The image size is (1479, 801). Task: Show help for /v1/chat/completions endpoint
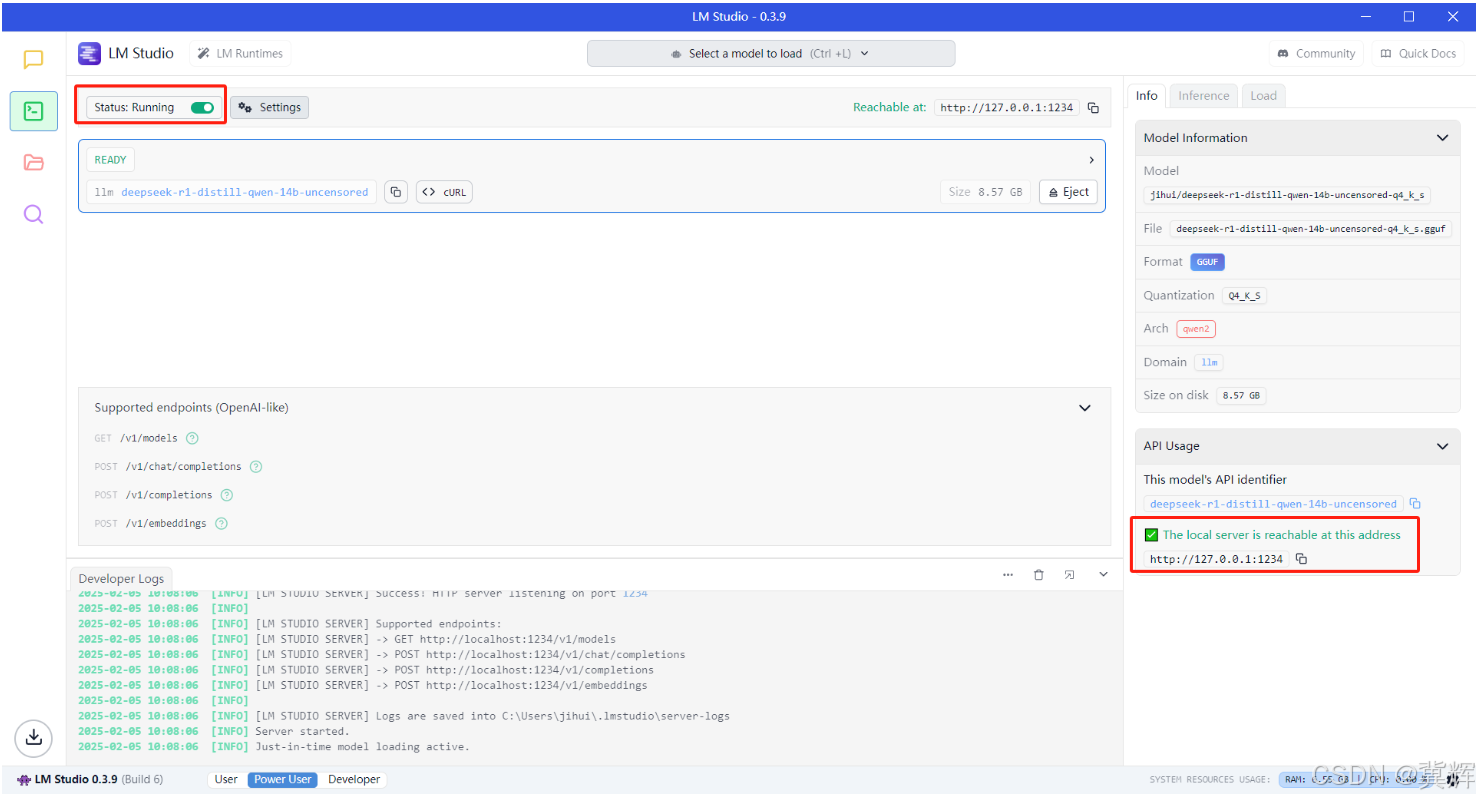(256, 467)
